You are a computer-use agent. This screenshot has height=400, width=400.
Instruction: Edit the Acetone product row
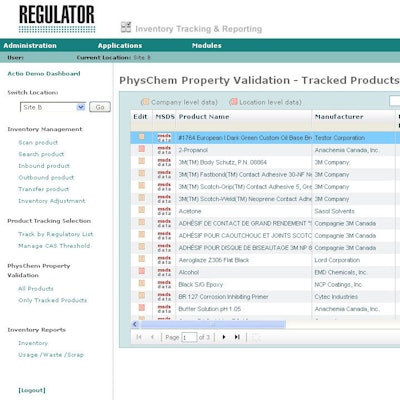click(142, 210)
